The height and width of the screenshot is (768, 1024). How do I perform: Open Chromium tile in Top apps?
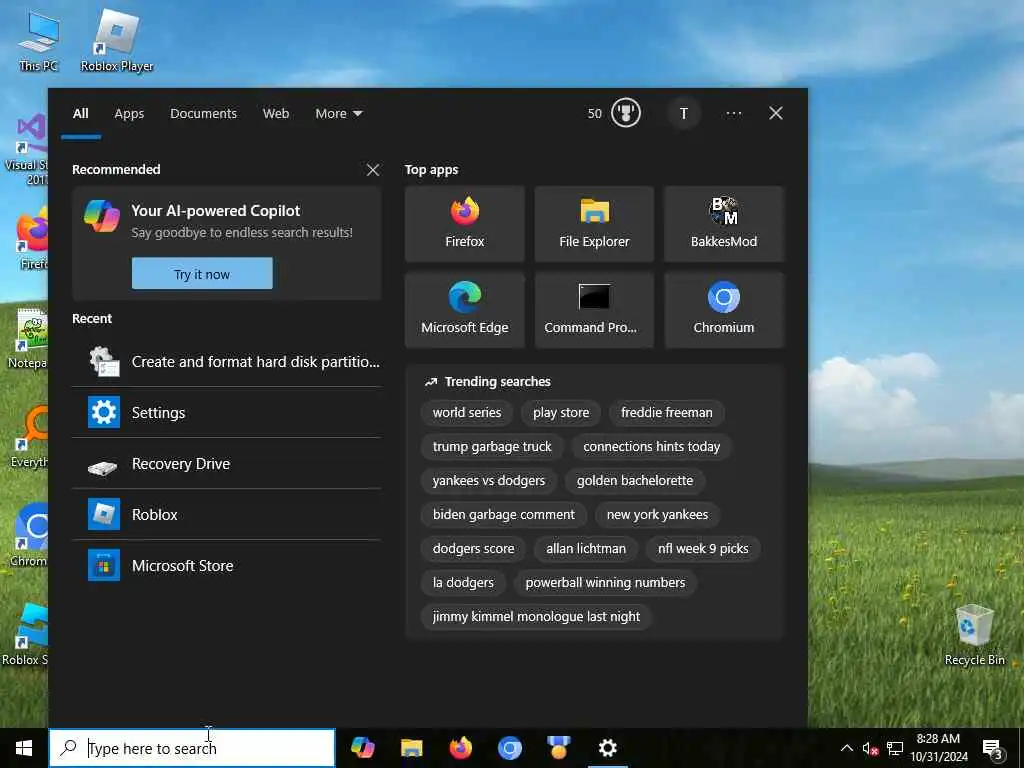pos(724,310)
